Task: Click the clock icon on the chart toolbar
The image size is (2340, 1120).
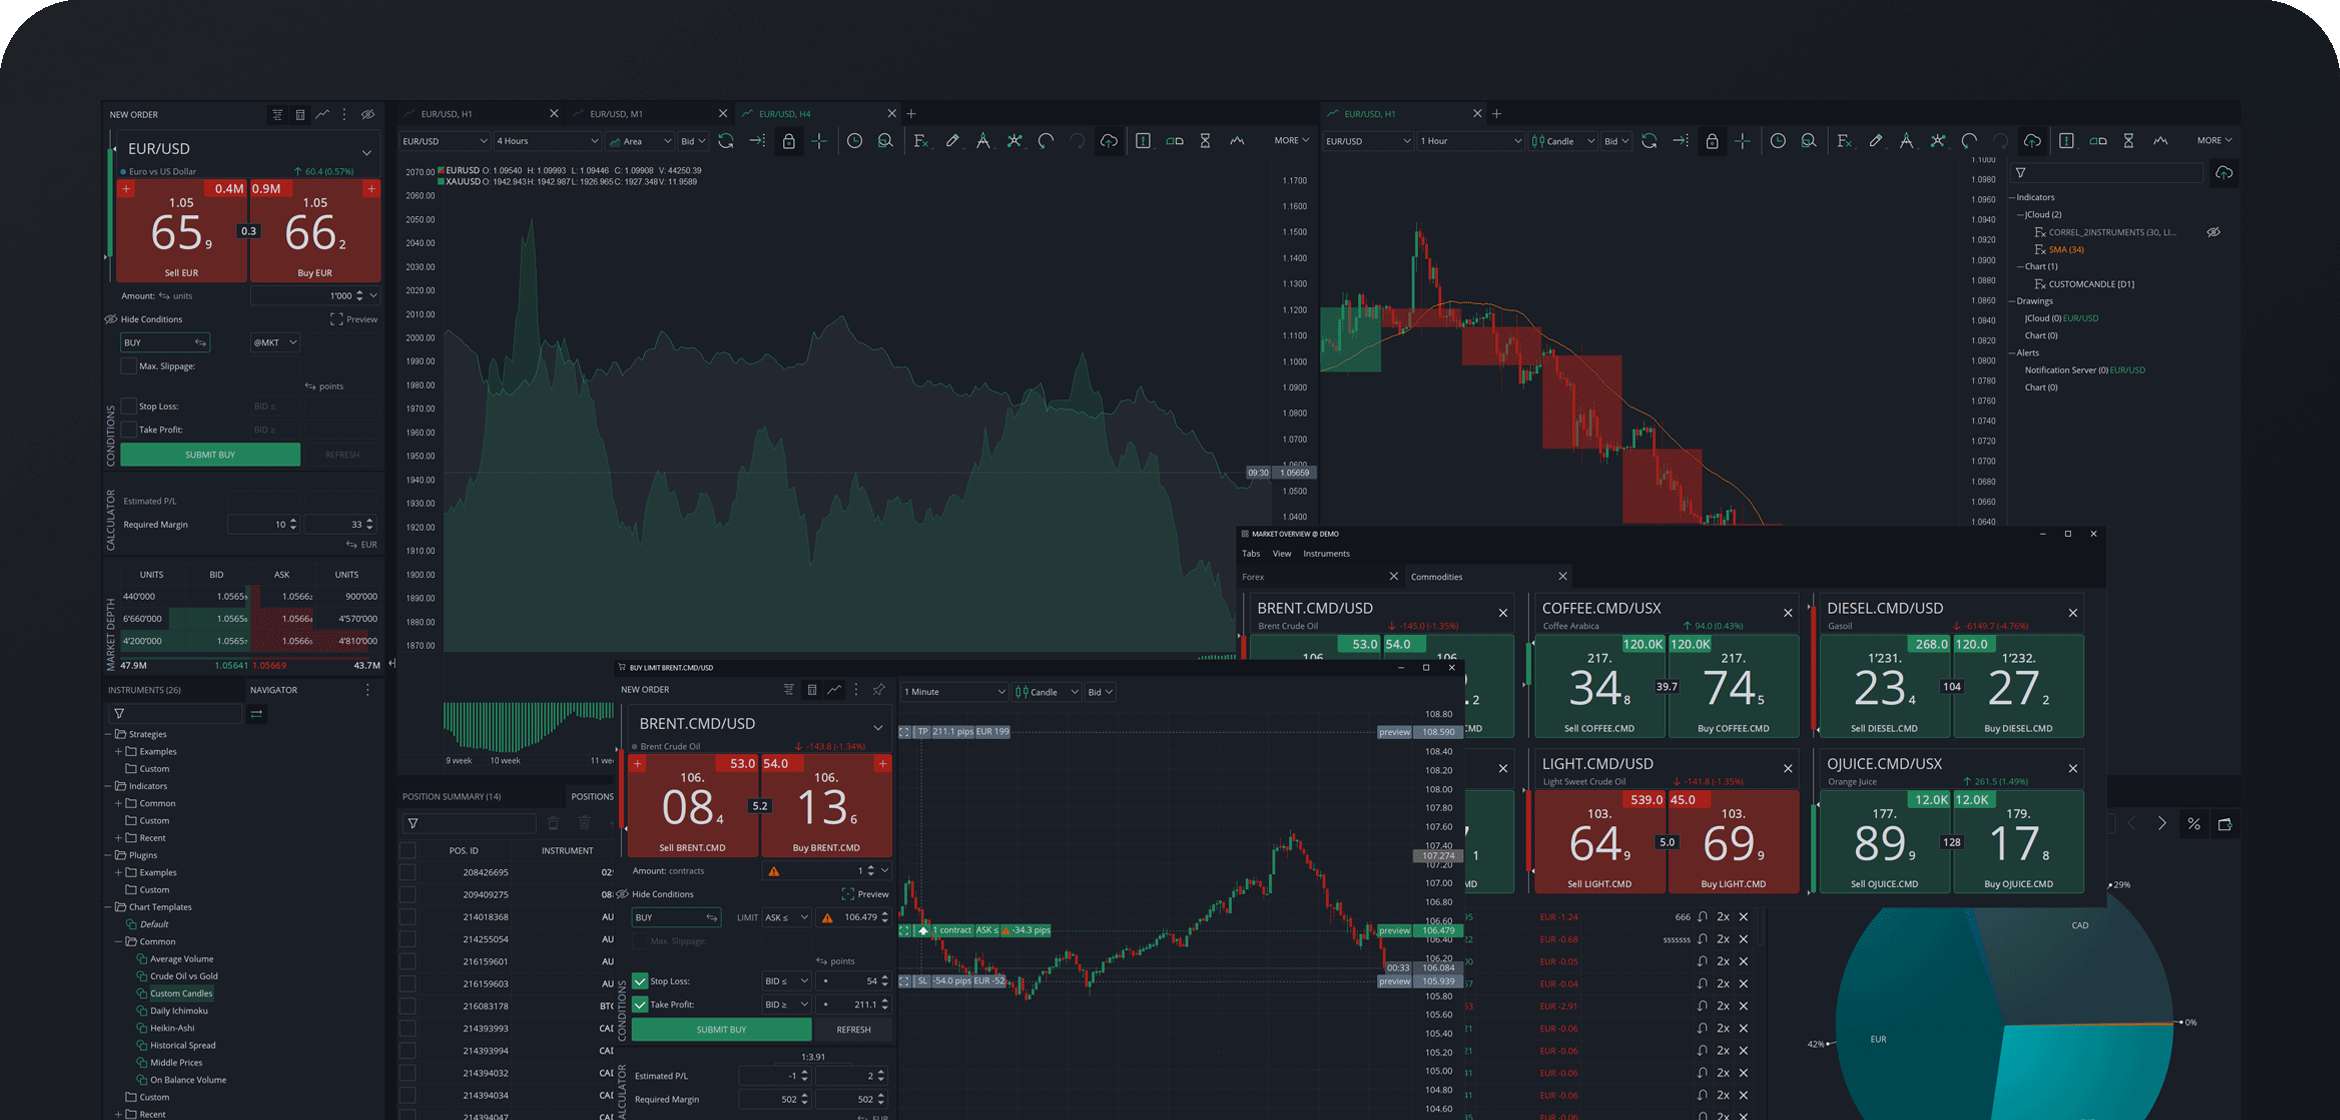Action: pos(856,141)
